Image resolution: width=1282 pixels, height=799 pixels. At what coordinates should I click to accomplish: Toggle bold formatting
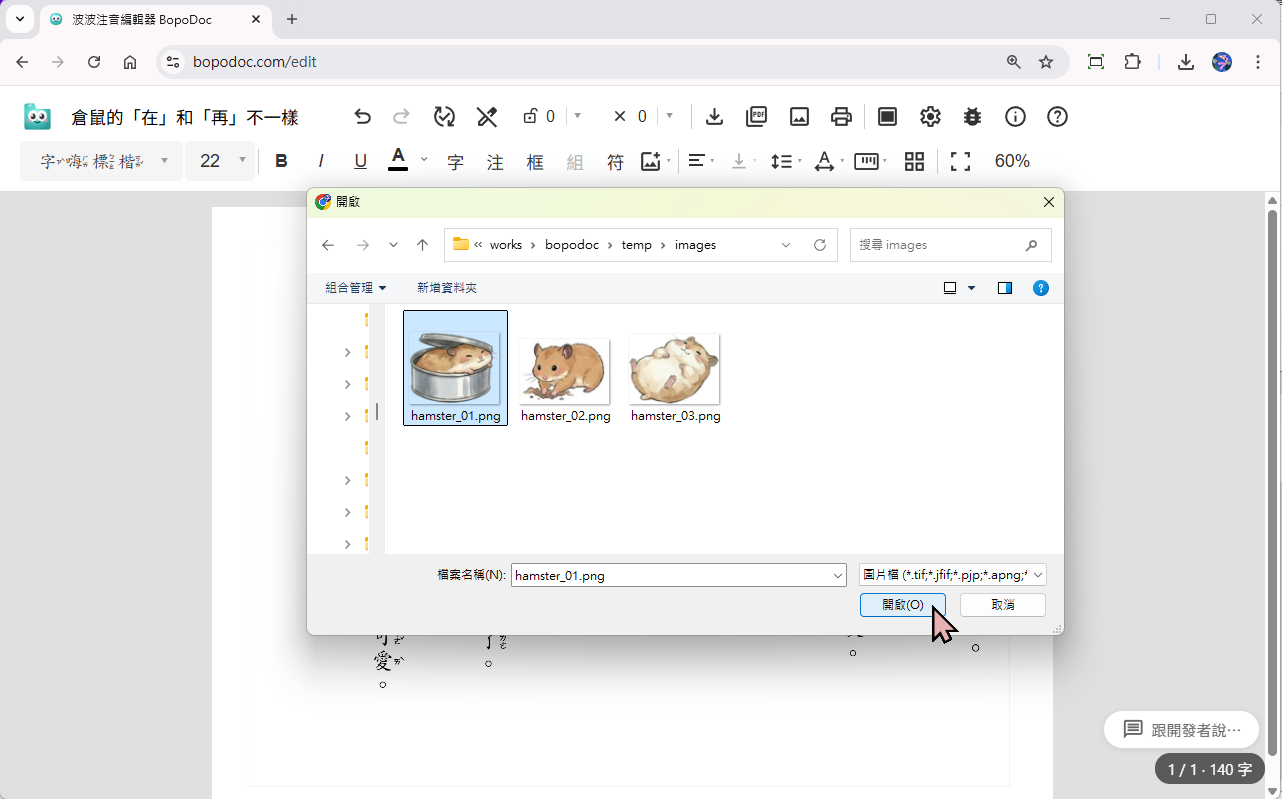[x=281, y=161]
